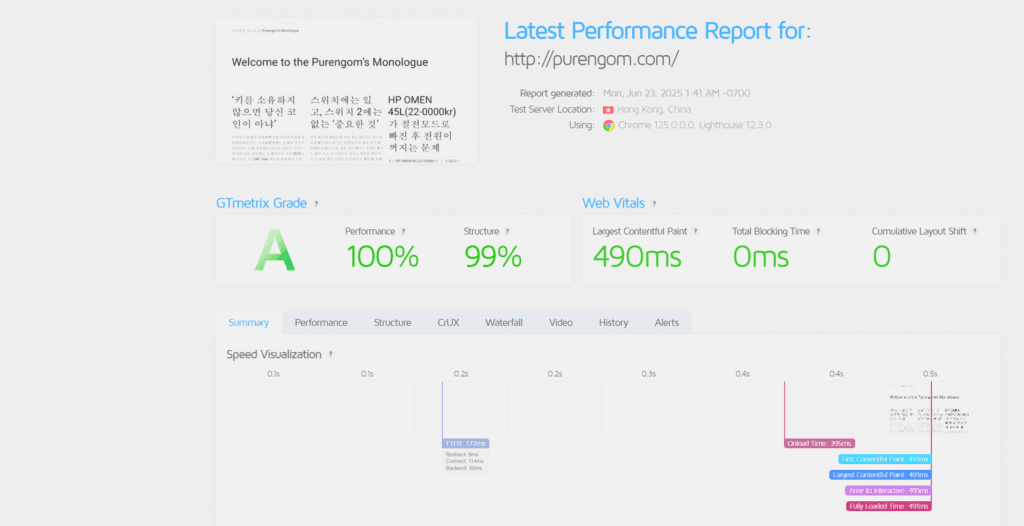Open the CrUX tab
1024x526 pixels.
point(449,323)
